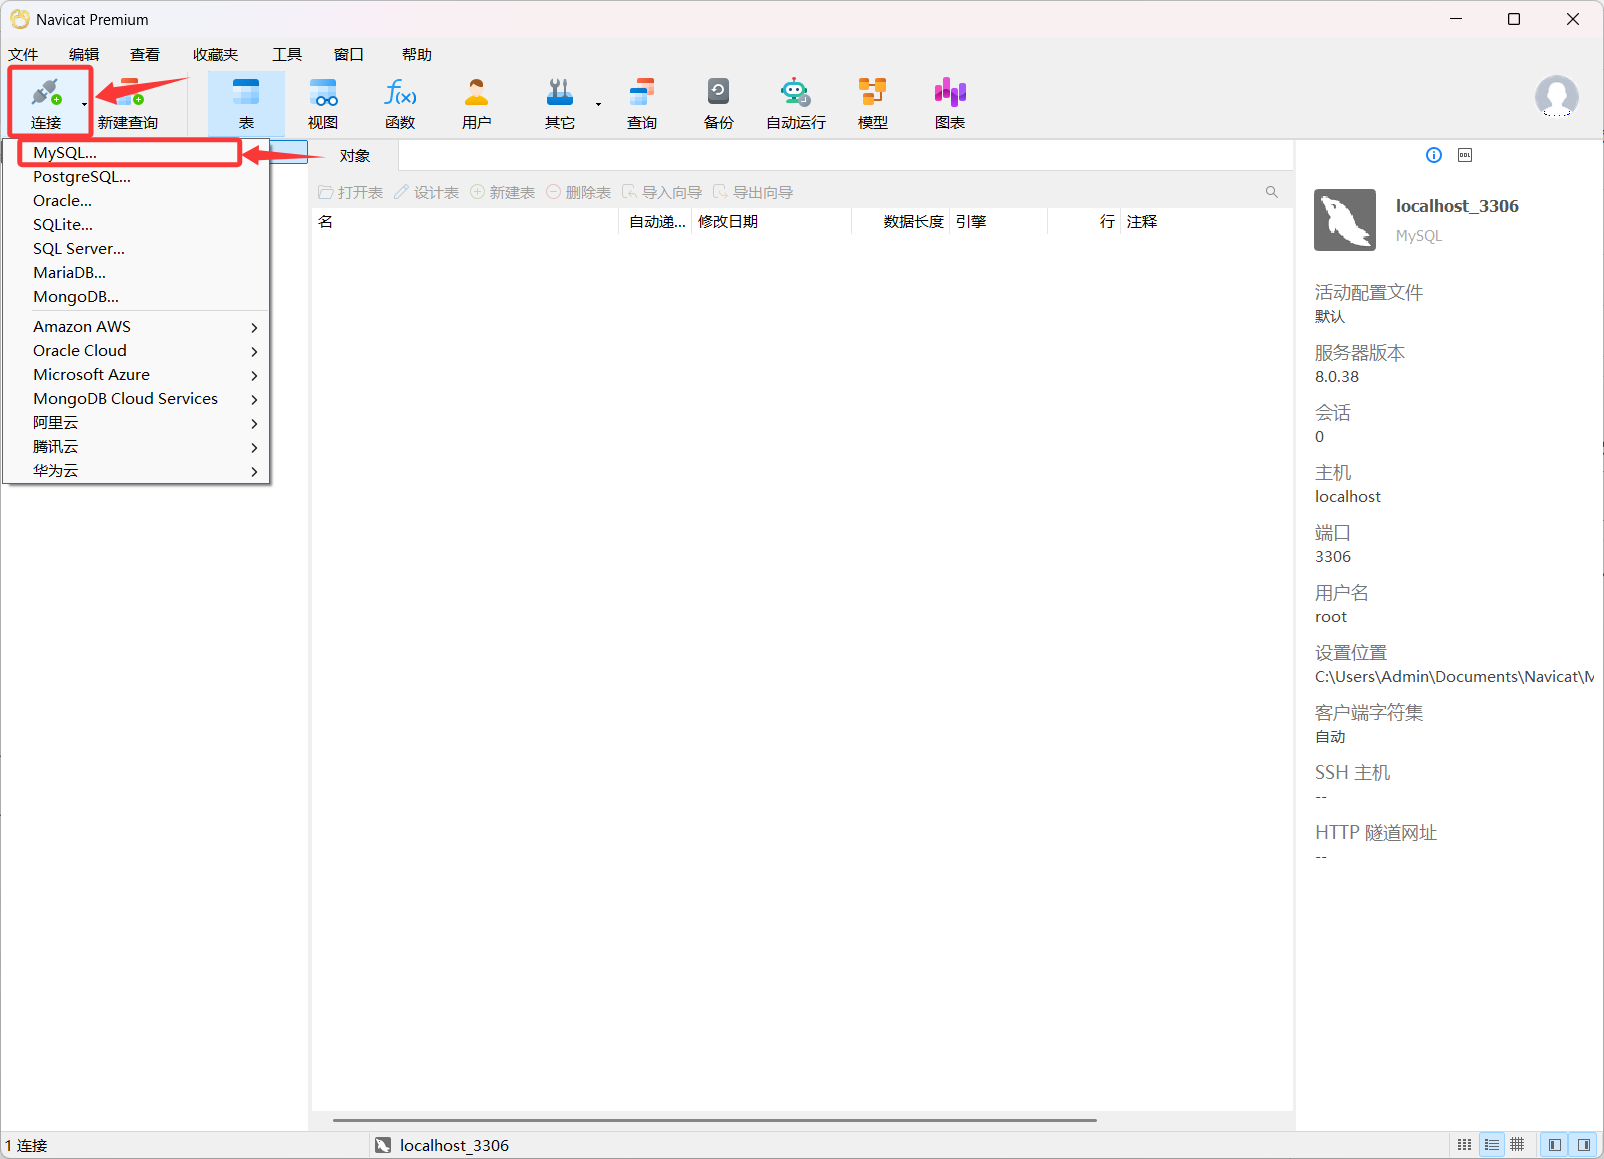Switch to list view in status bar
The image size is (1604, 1159).
coord(1464,1145)
